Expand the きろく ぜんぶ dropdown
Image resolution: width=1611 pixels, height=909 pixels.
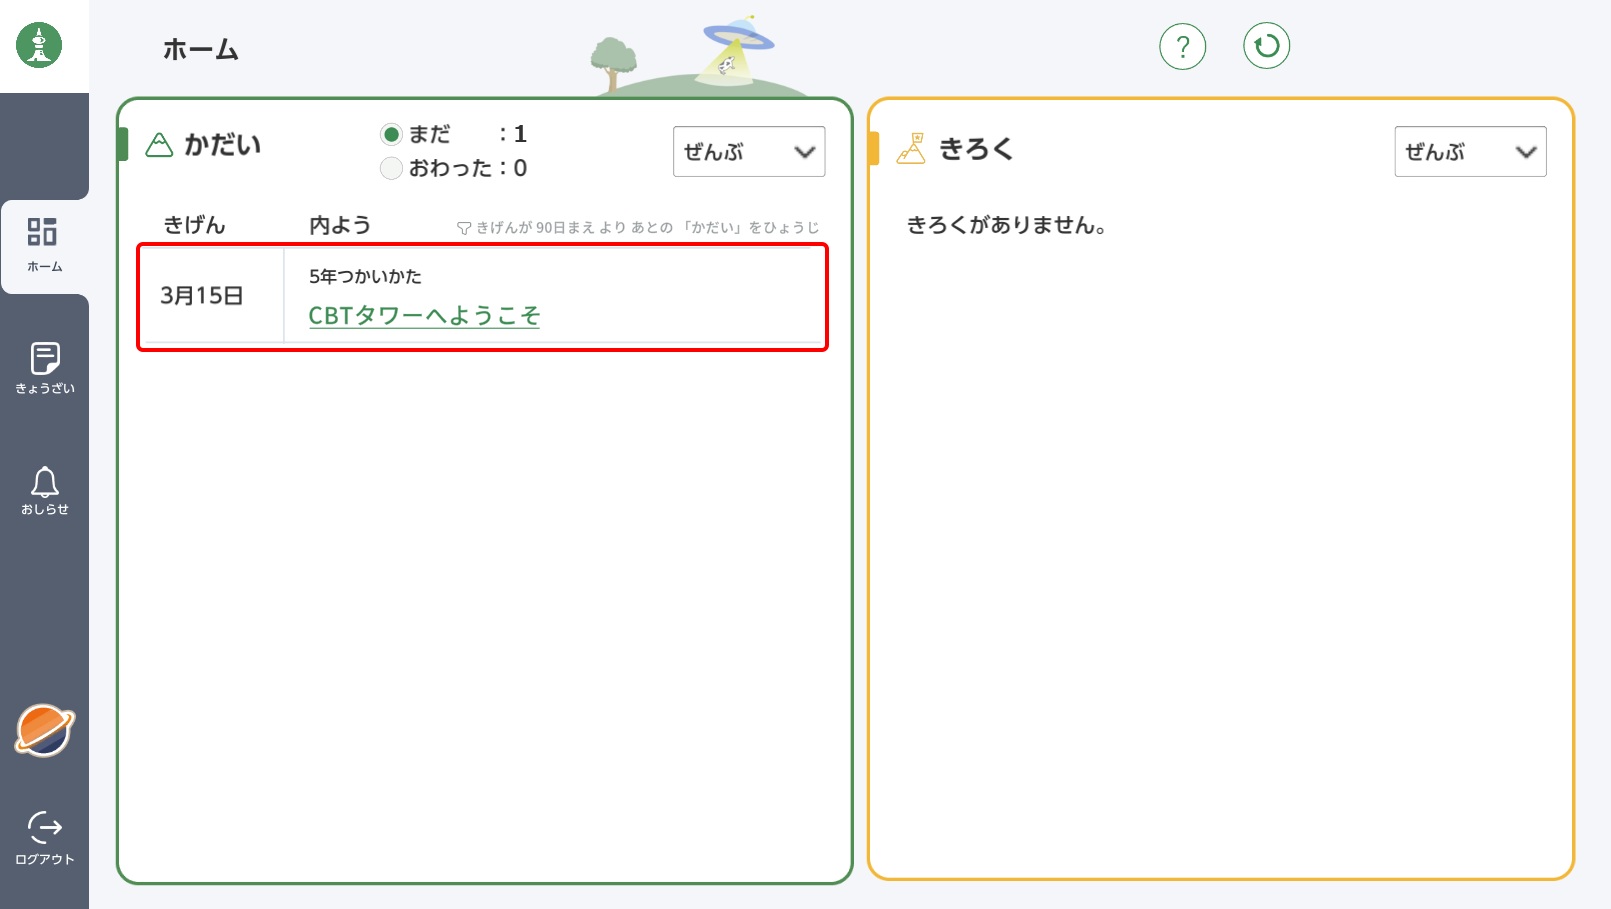click(1469, 152)
